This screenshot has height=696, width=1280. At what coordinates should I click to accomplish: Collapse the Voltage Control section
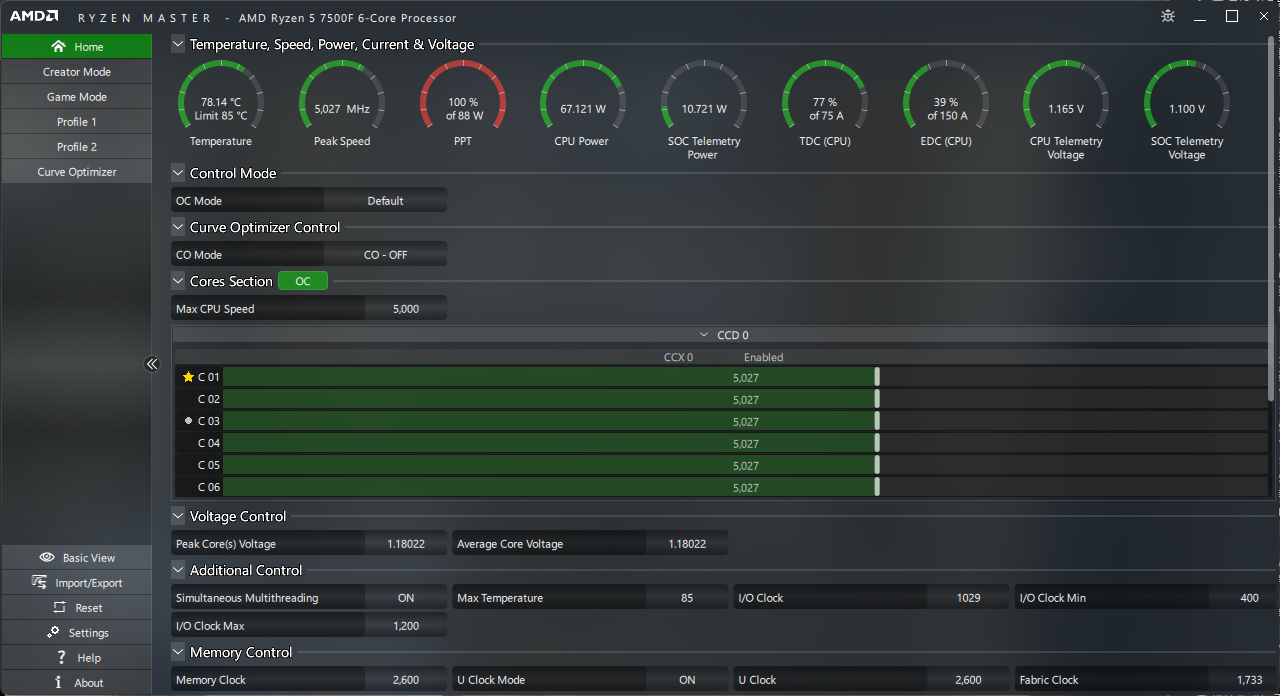click(x=178, y=516)
